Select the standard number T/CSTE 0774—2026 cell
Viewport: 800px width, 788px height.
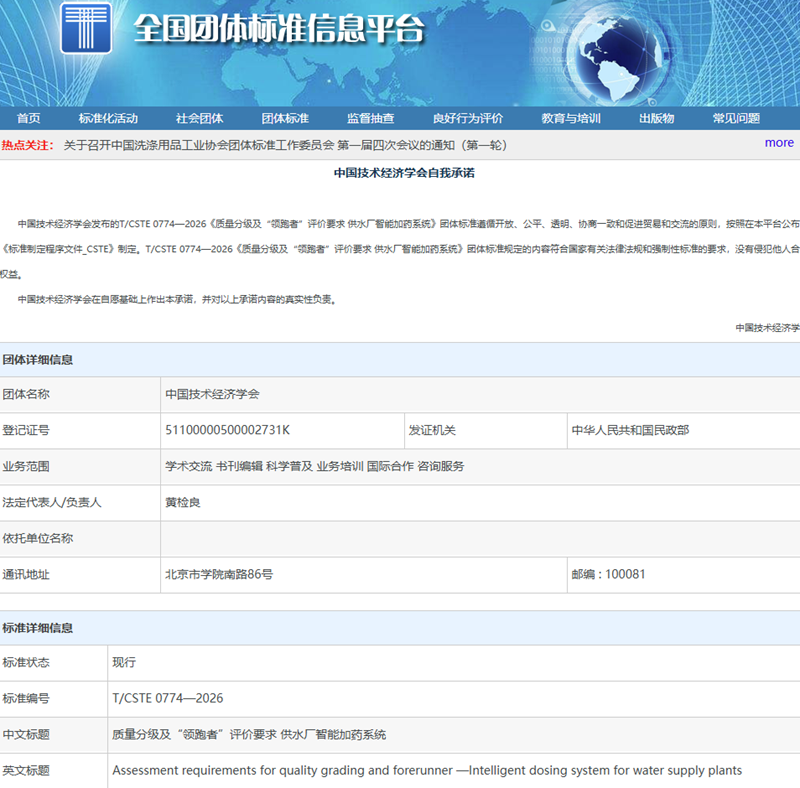coord(454,699)
